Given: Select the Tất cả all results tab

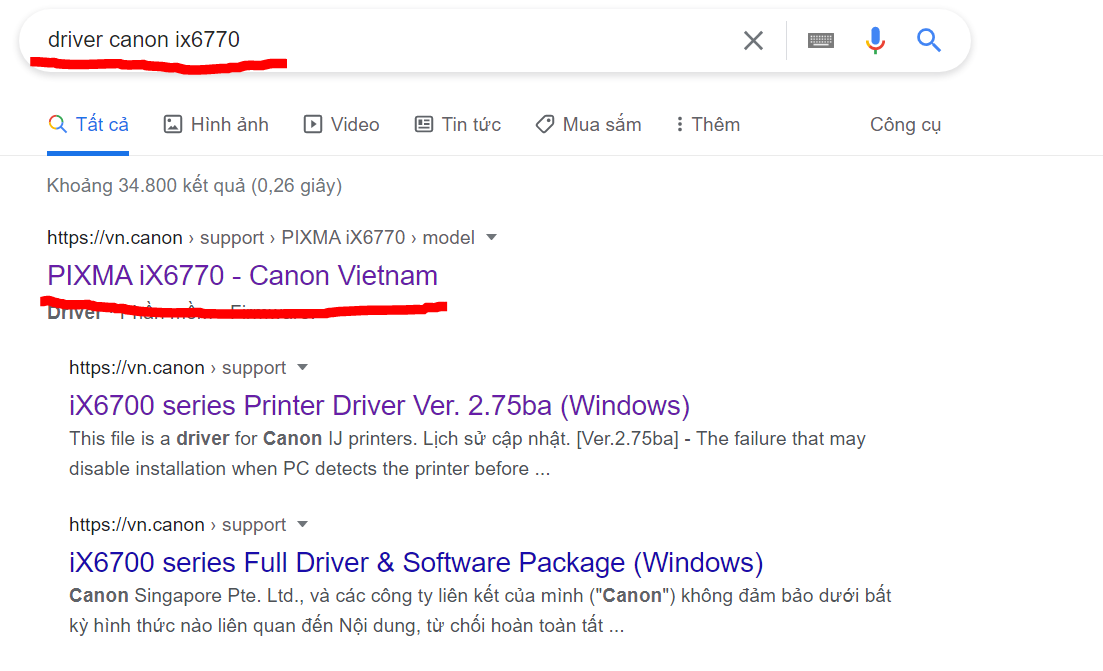Looking at the screenshot, I should click(x=88, y=125).
